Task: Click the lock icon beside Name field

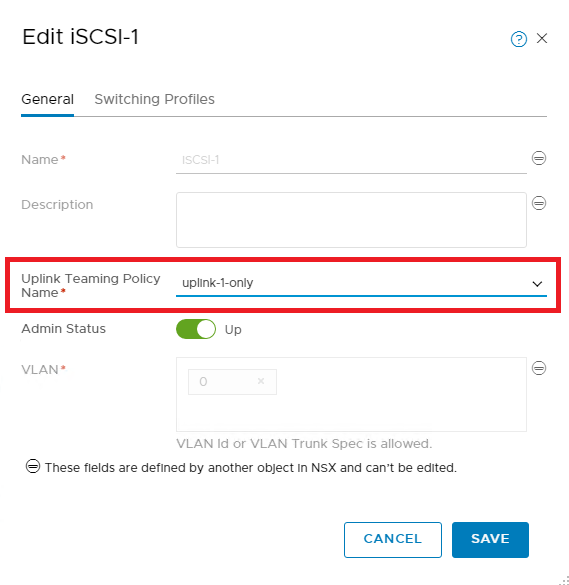Action: pos(539,158)
